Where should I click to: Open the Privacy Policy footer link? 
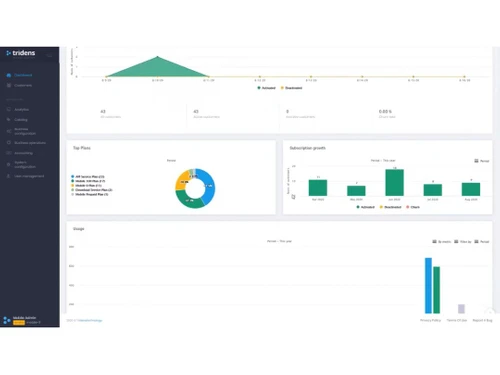pos(430,320)
